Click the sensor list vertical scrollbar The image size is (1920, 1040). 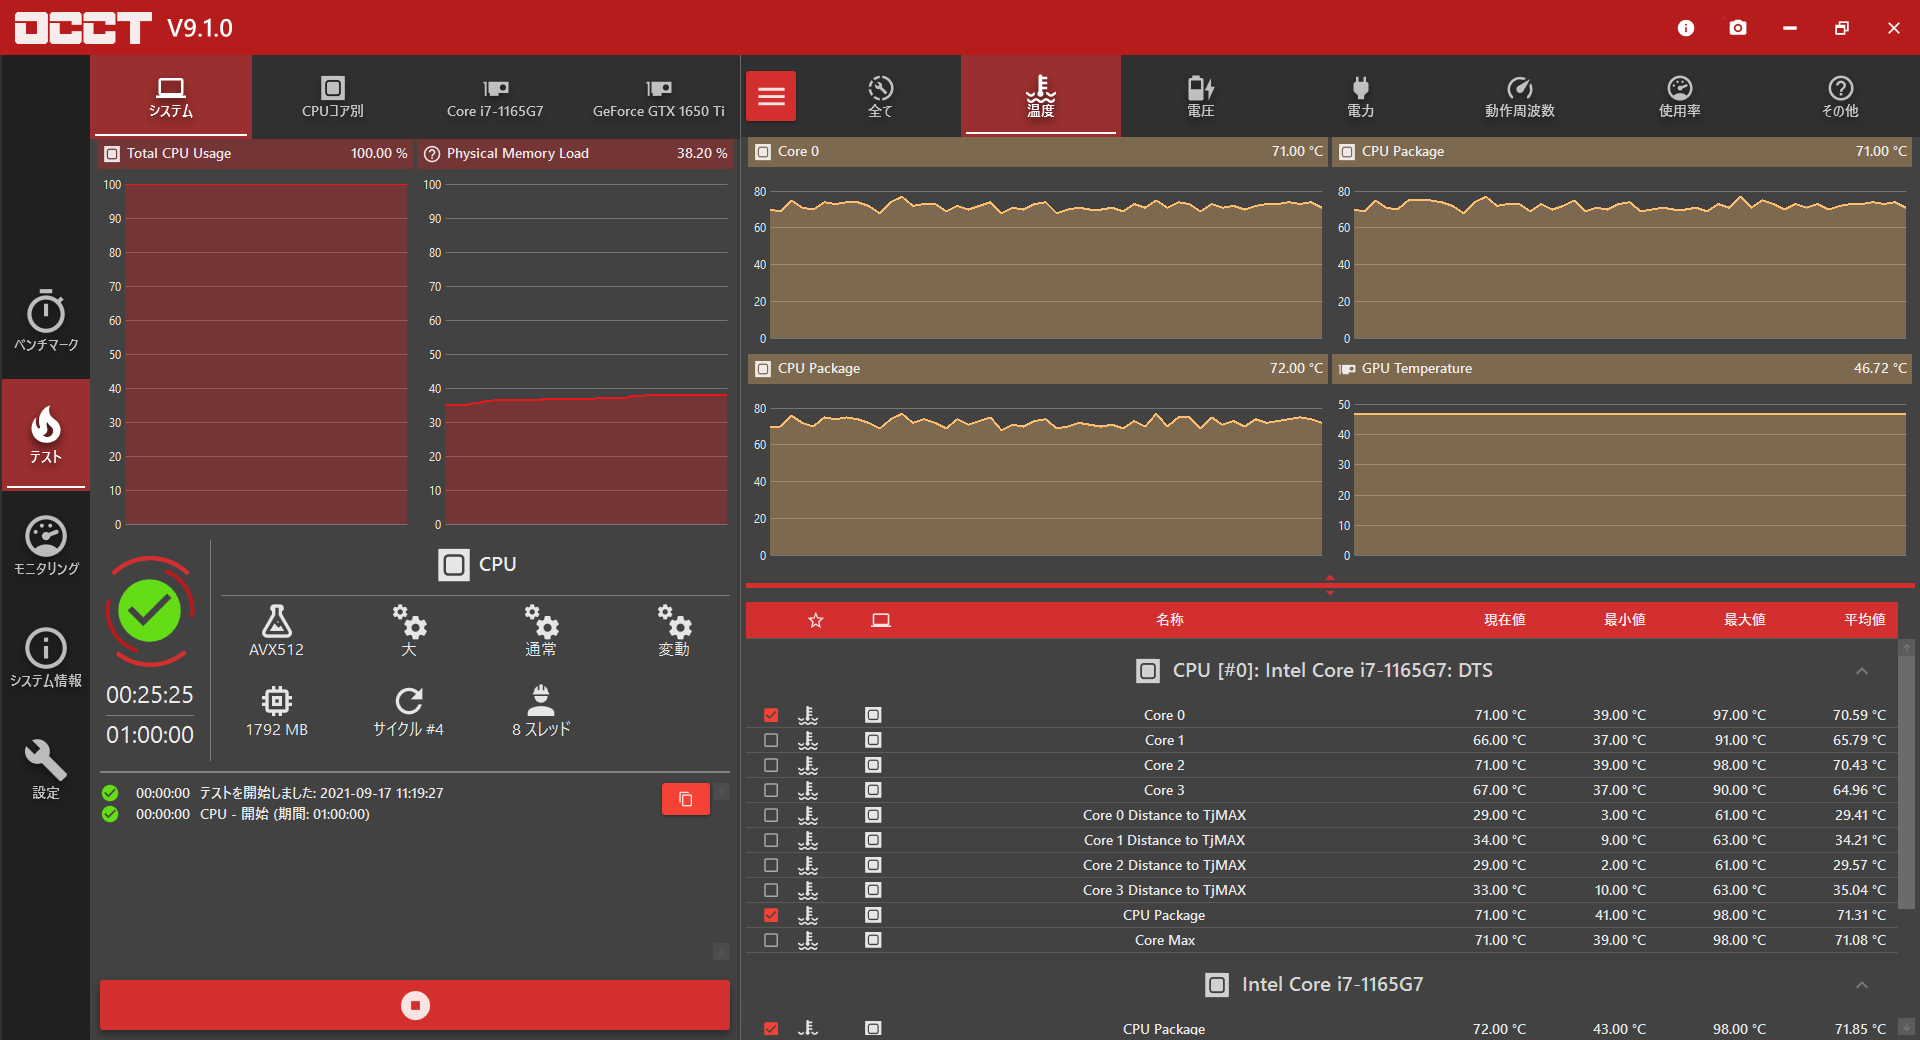click(1907, 783)
